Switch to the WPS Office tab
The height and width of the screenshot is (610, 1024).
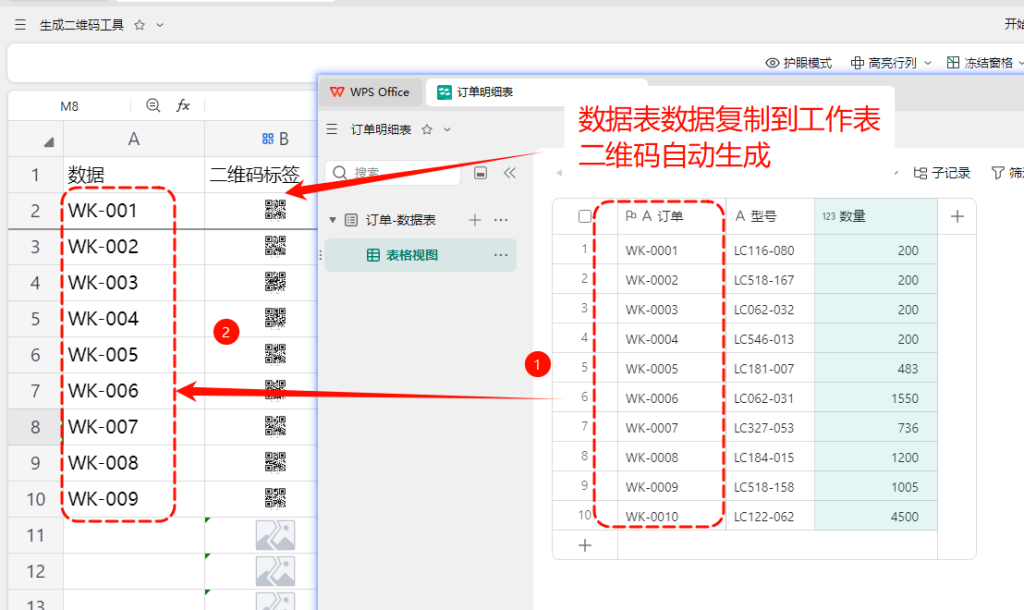(x=370, y=92)
